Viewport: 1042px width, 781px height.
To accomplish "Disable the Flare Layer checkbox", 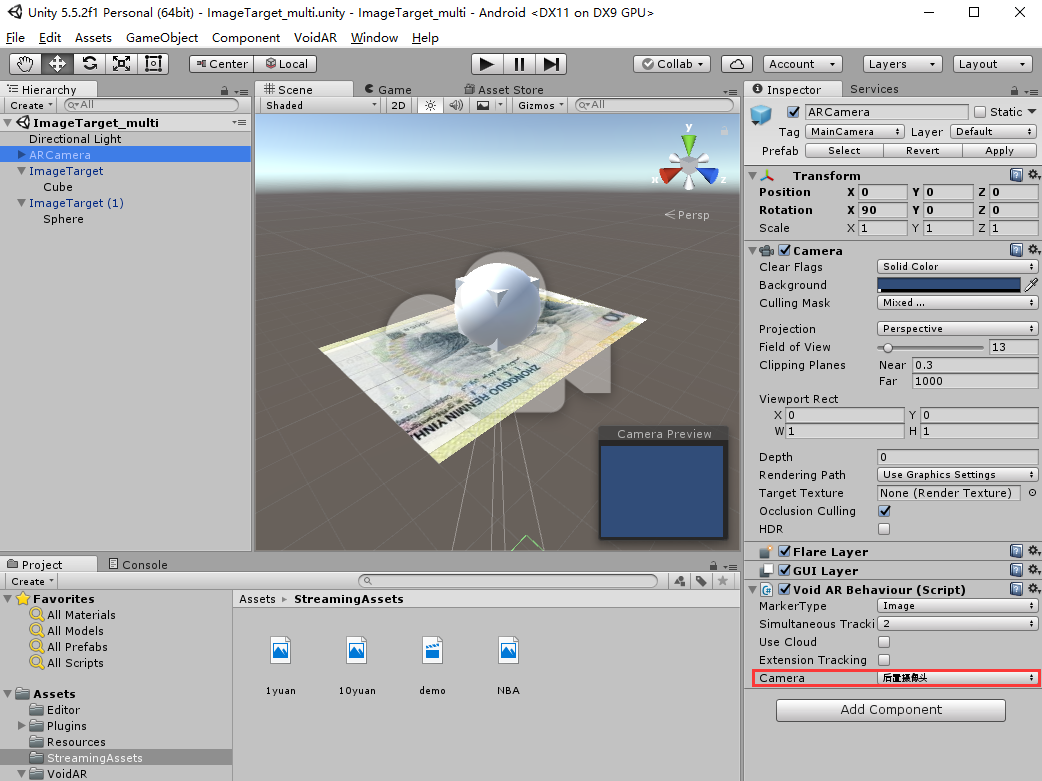I will pyautogui.click(x=785, y=552).
